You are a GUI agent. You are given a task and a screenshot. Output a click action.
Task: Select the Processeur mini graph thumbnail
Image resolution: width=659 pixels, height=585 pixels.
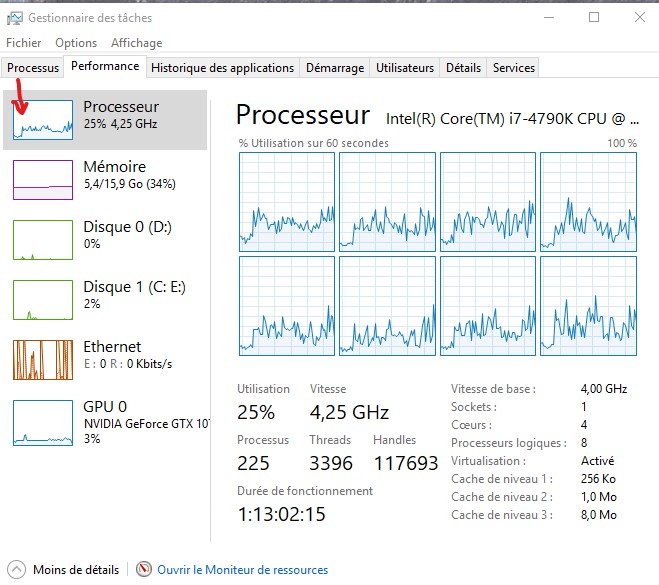pyautogui.click(x=43, y=120)
